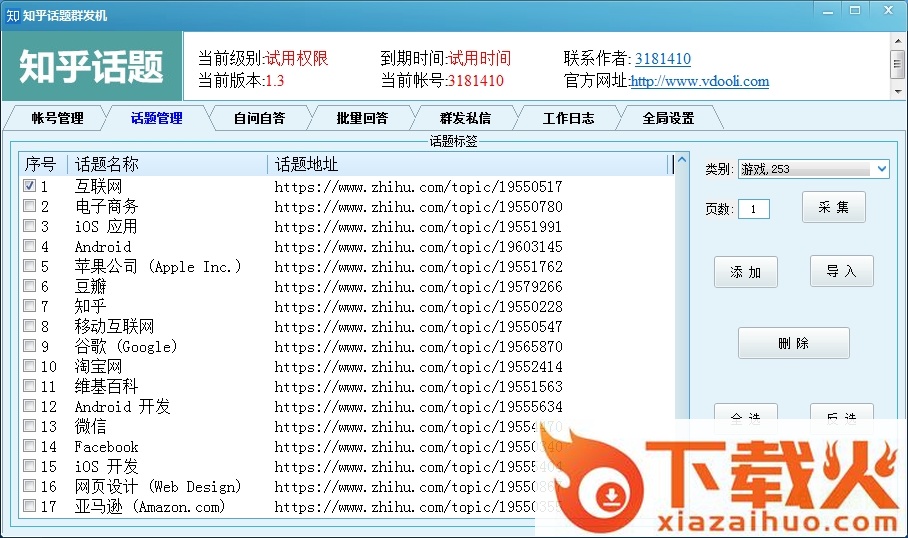This screenshot has width=908, height=538.
Task: Enable the checkbox for row 4 Android
Action: pos(30,246)
